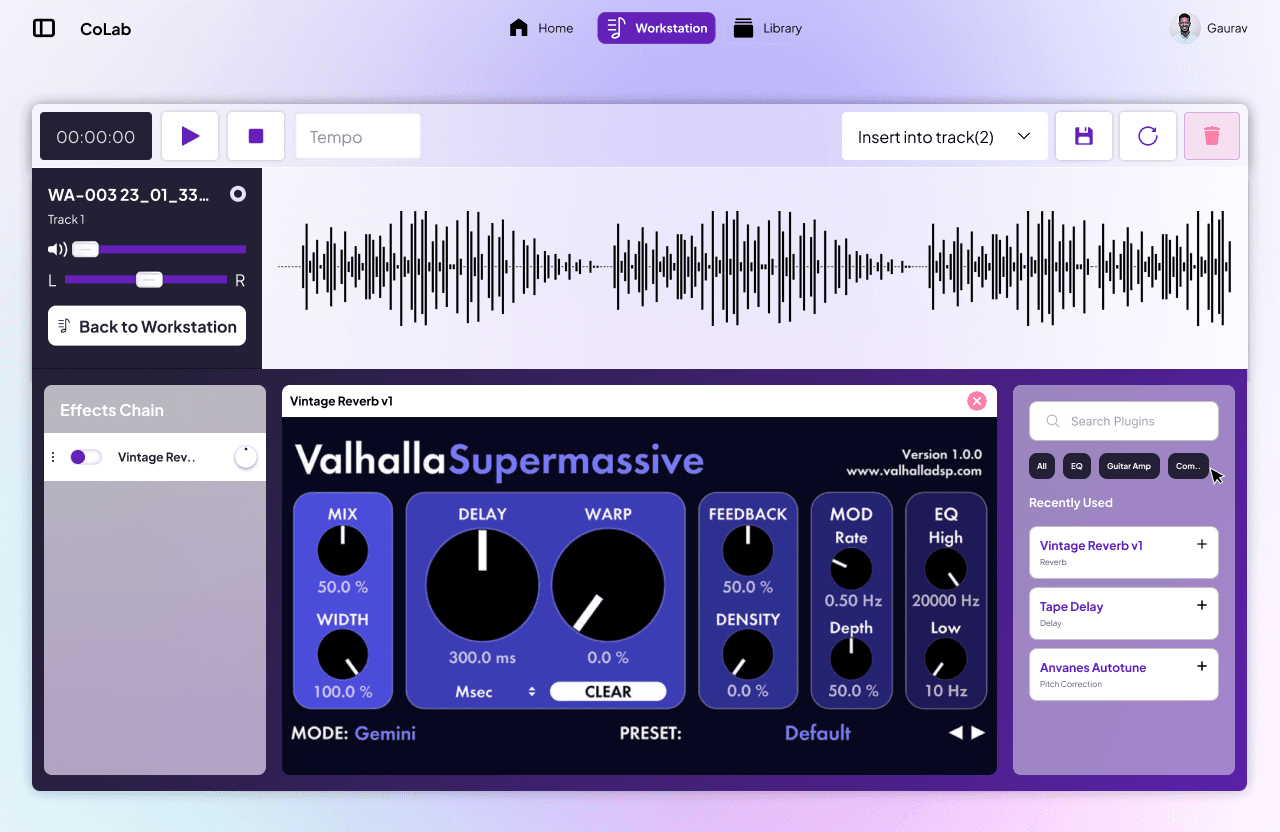This screenshot has height=832, width=1280.
Task: Go to previous preset with left arrow
Action: tap(956, 733)
